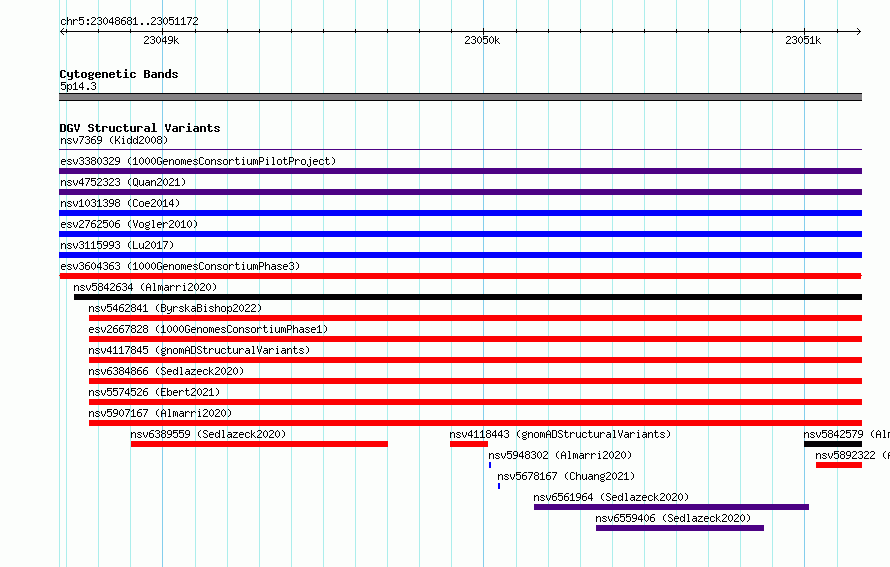The image size is (890, 567).
Task: Click DGV Structural Variants track title
Action: click(x=140, y=128)
